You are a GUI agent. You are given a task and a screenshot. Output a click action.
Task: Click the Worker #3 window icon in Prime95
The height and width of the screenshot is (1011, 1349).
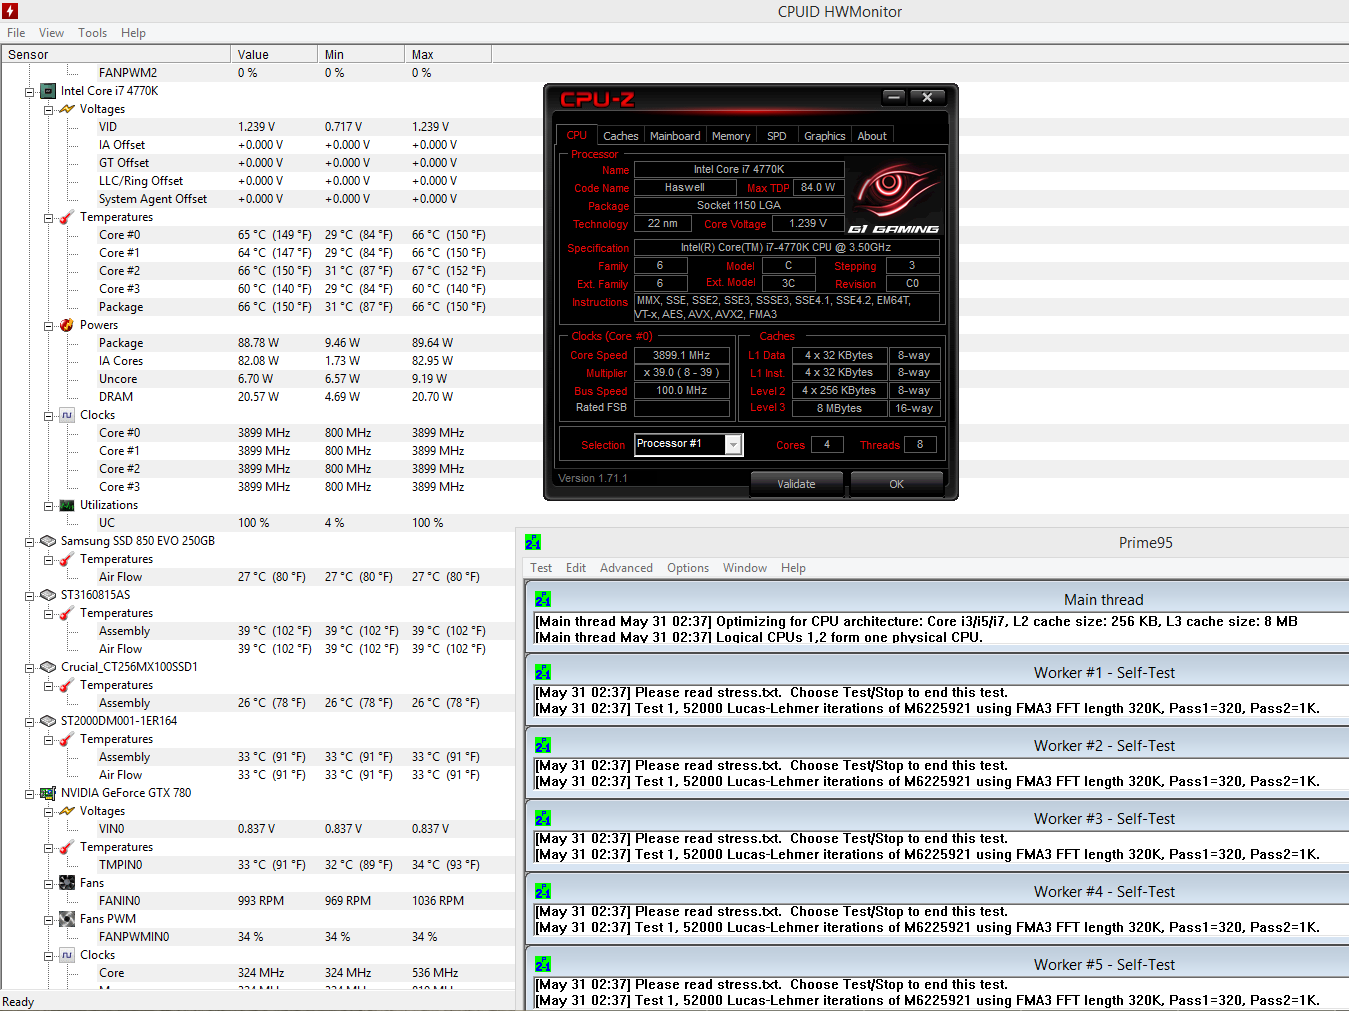(543, 819)
